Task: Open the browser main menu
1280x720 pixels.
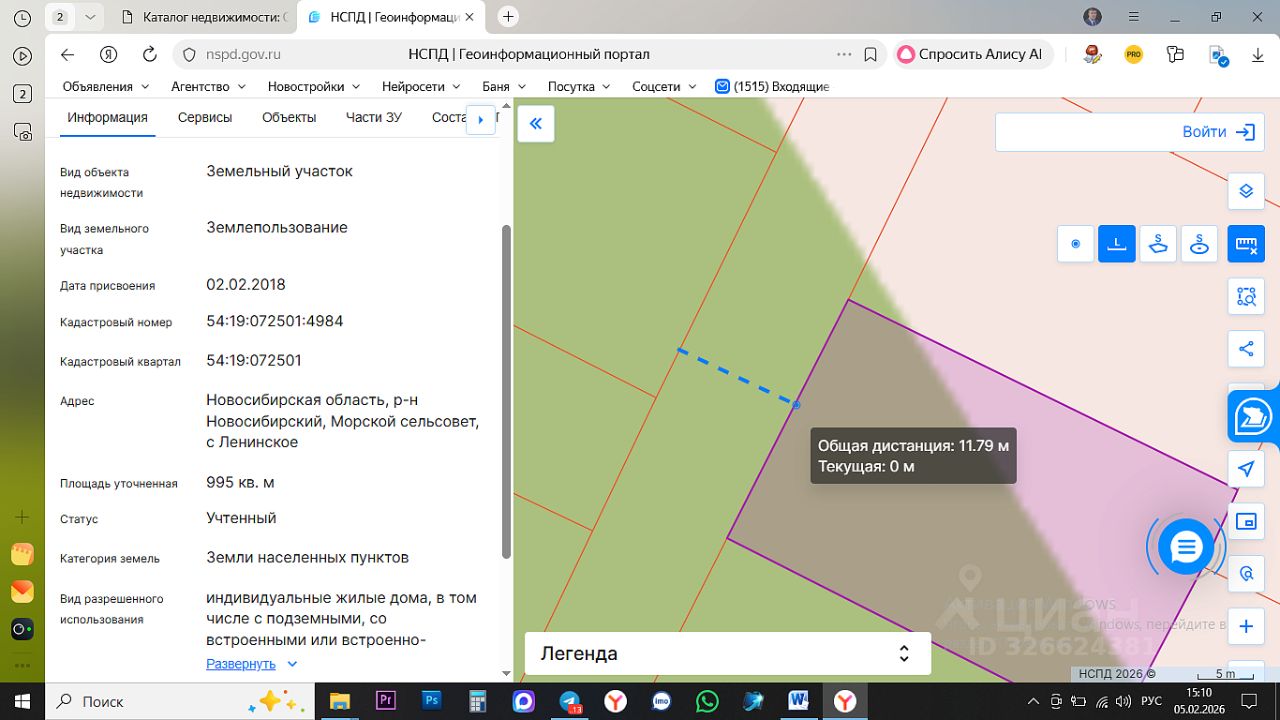Action: pyautogui.click(x=1132, y=17)
